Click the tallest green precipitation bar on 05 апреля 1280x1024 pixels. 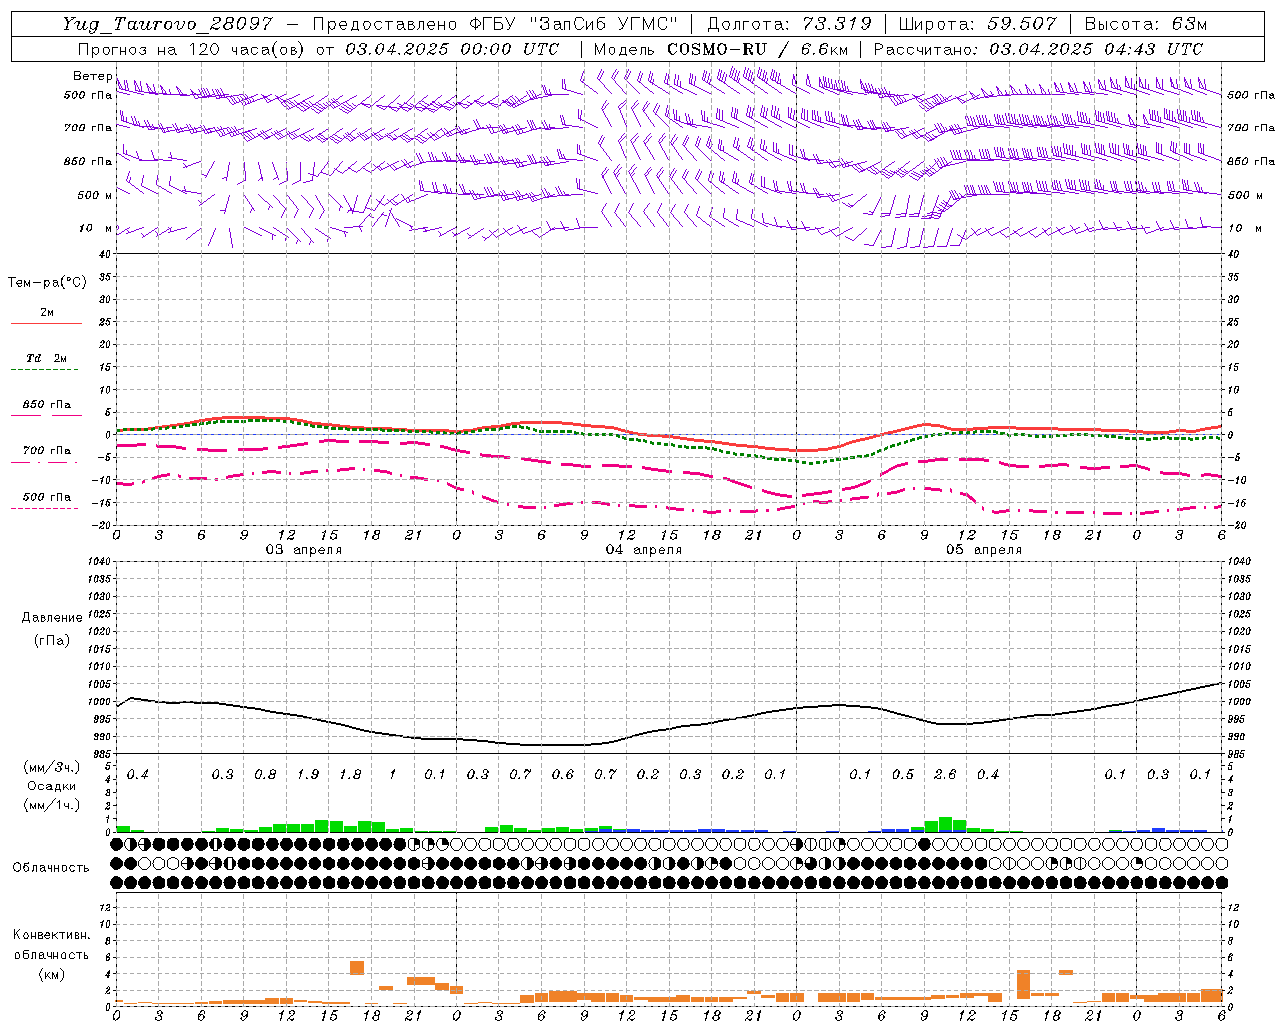click(945, 824)
